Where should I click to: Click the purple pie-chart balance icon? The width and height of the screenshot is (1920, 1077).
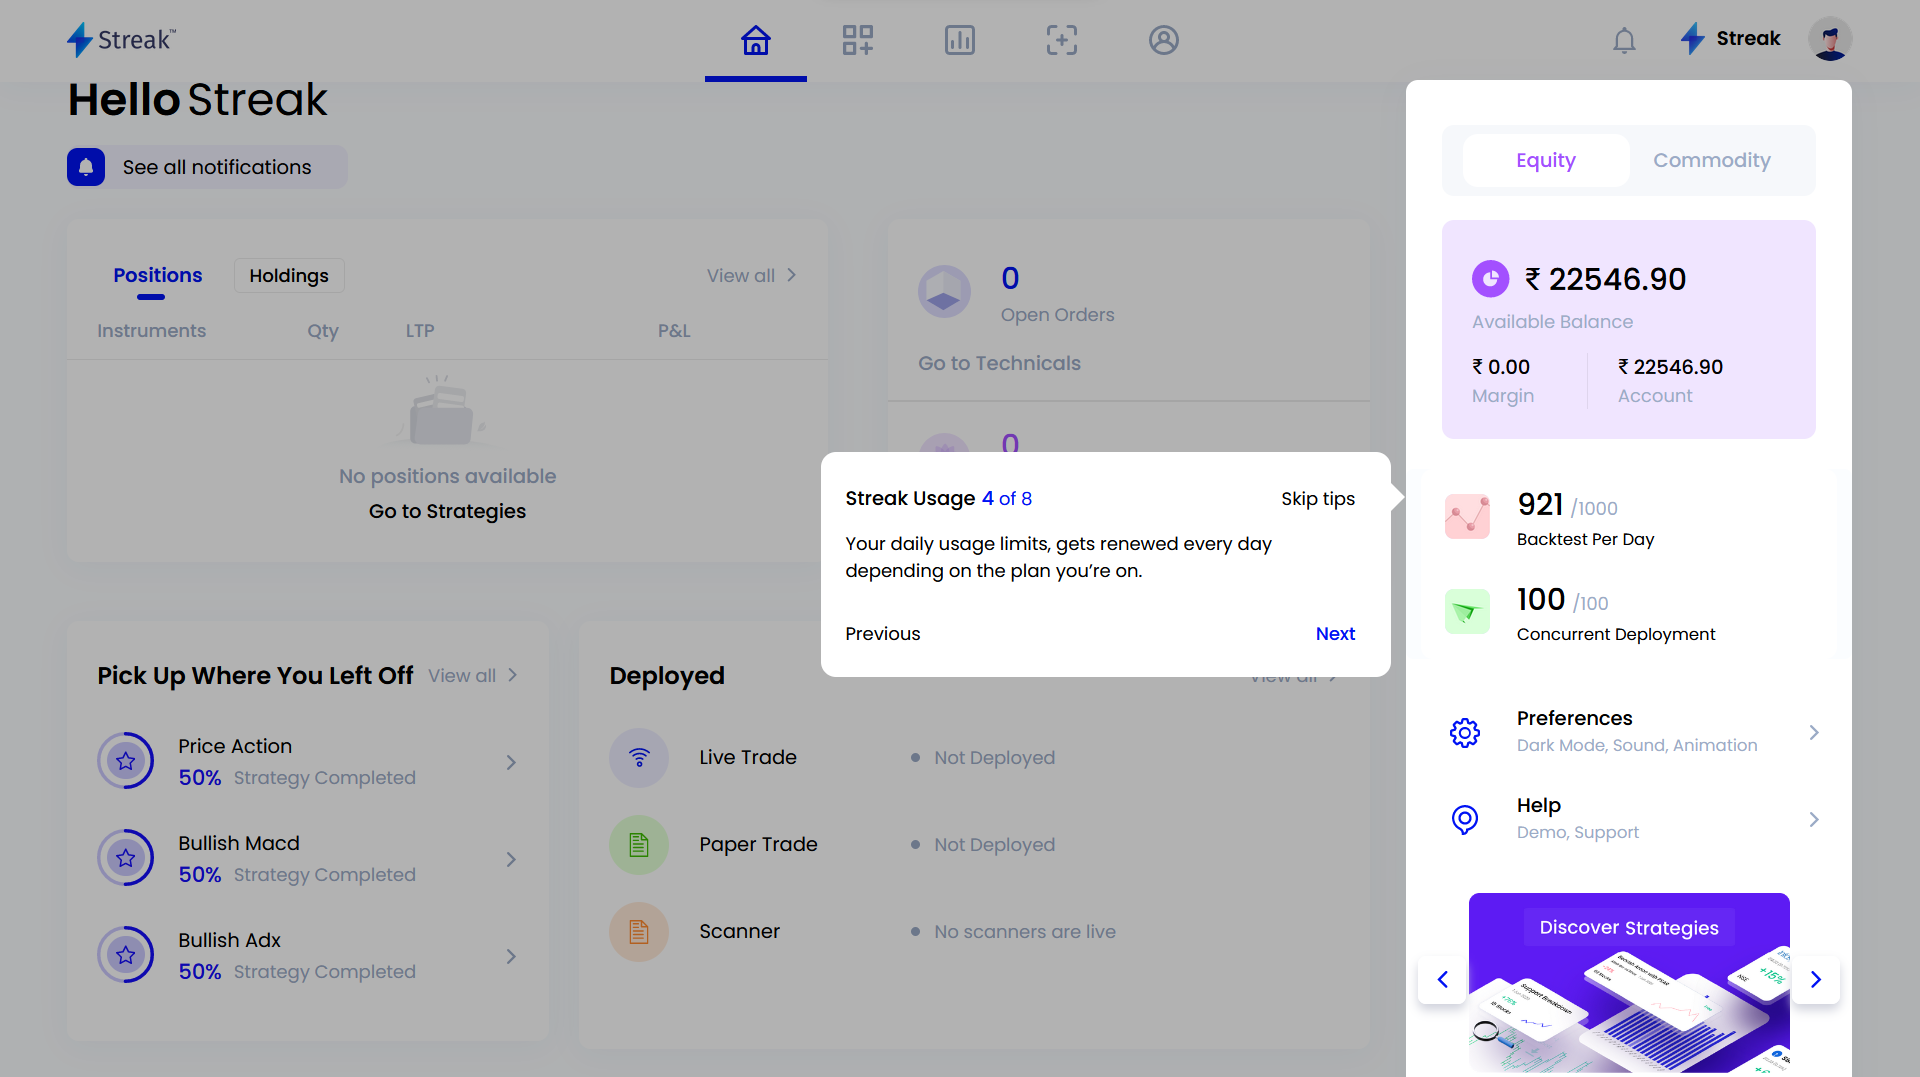(x=1490, y=279)
